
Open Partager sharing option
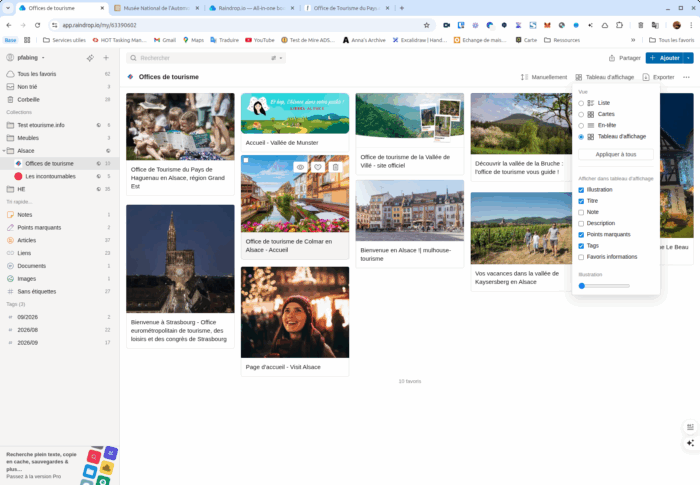pos(623,58)
